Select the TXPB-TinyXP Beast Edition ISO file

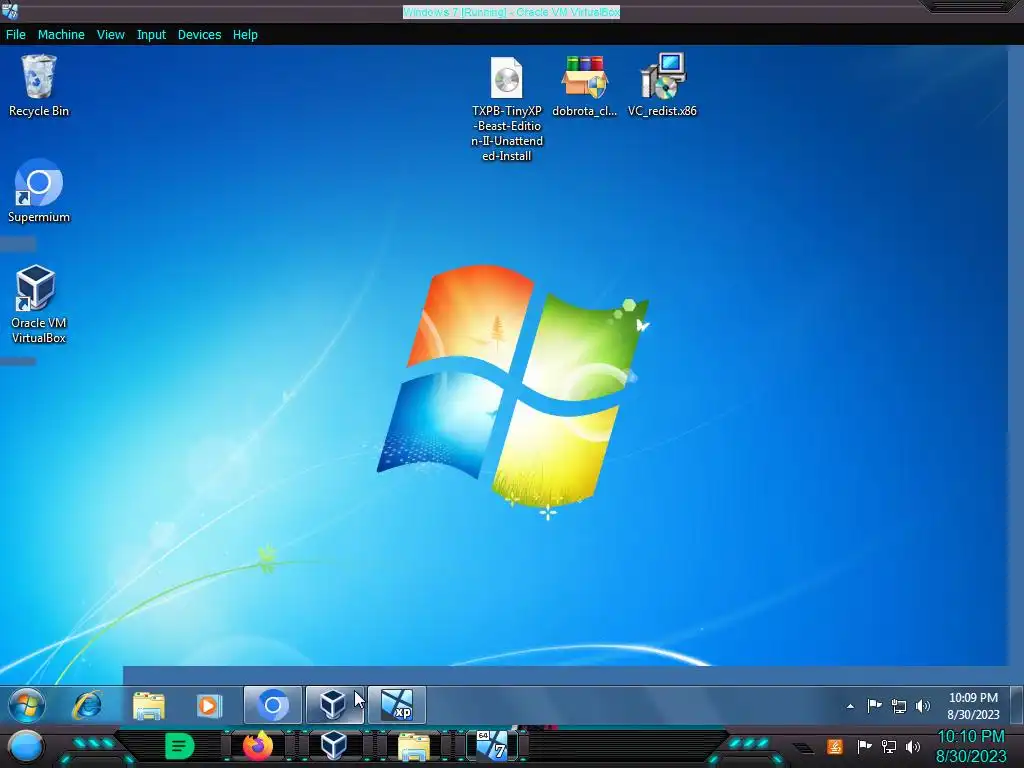point(507,108)
